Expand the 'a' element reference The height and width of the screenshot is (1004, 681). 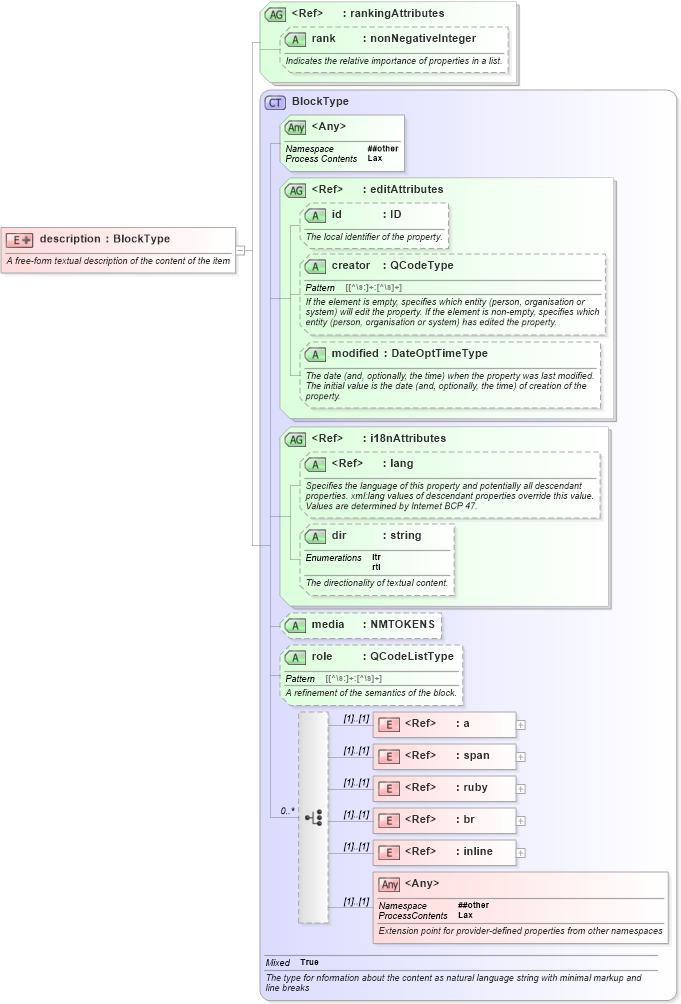tap(521, 725)
